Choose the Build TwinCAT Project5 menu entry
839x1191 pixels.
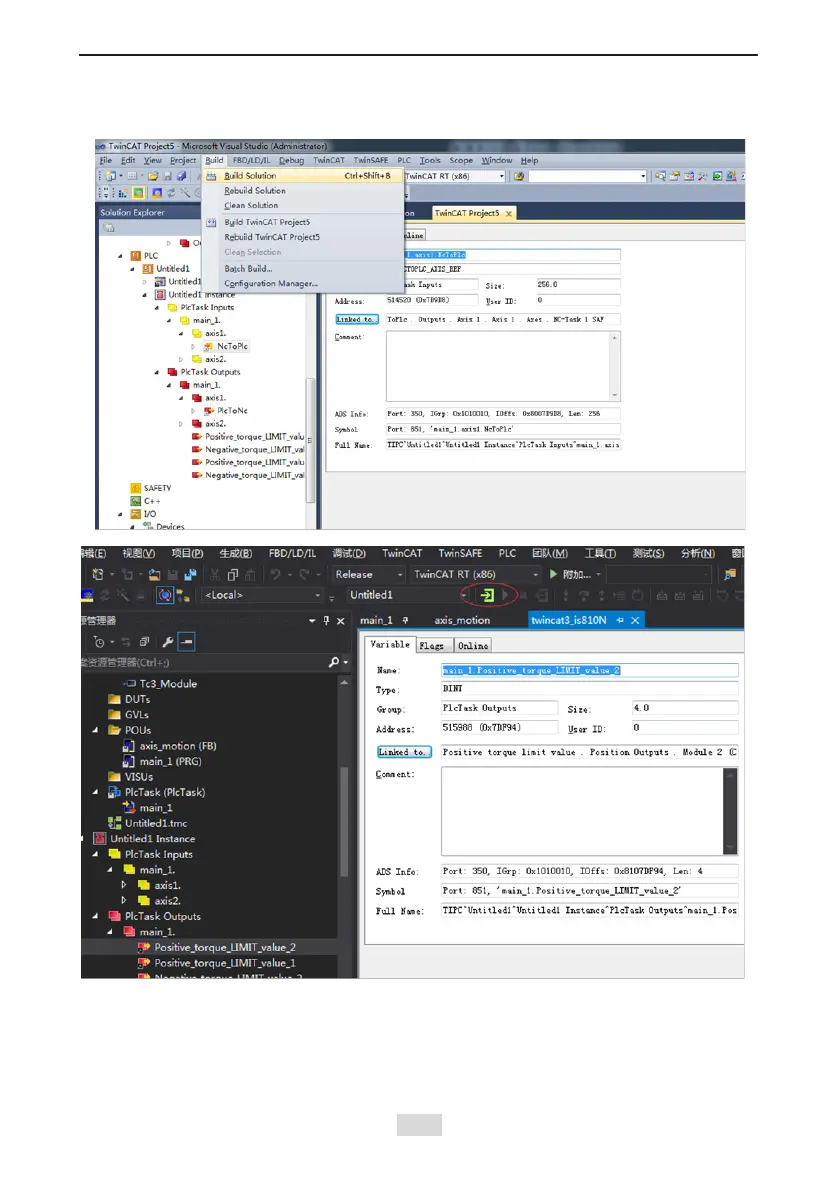tap(267, 222)
